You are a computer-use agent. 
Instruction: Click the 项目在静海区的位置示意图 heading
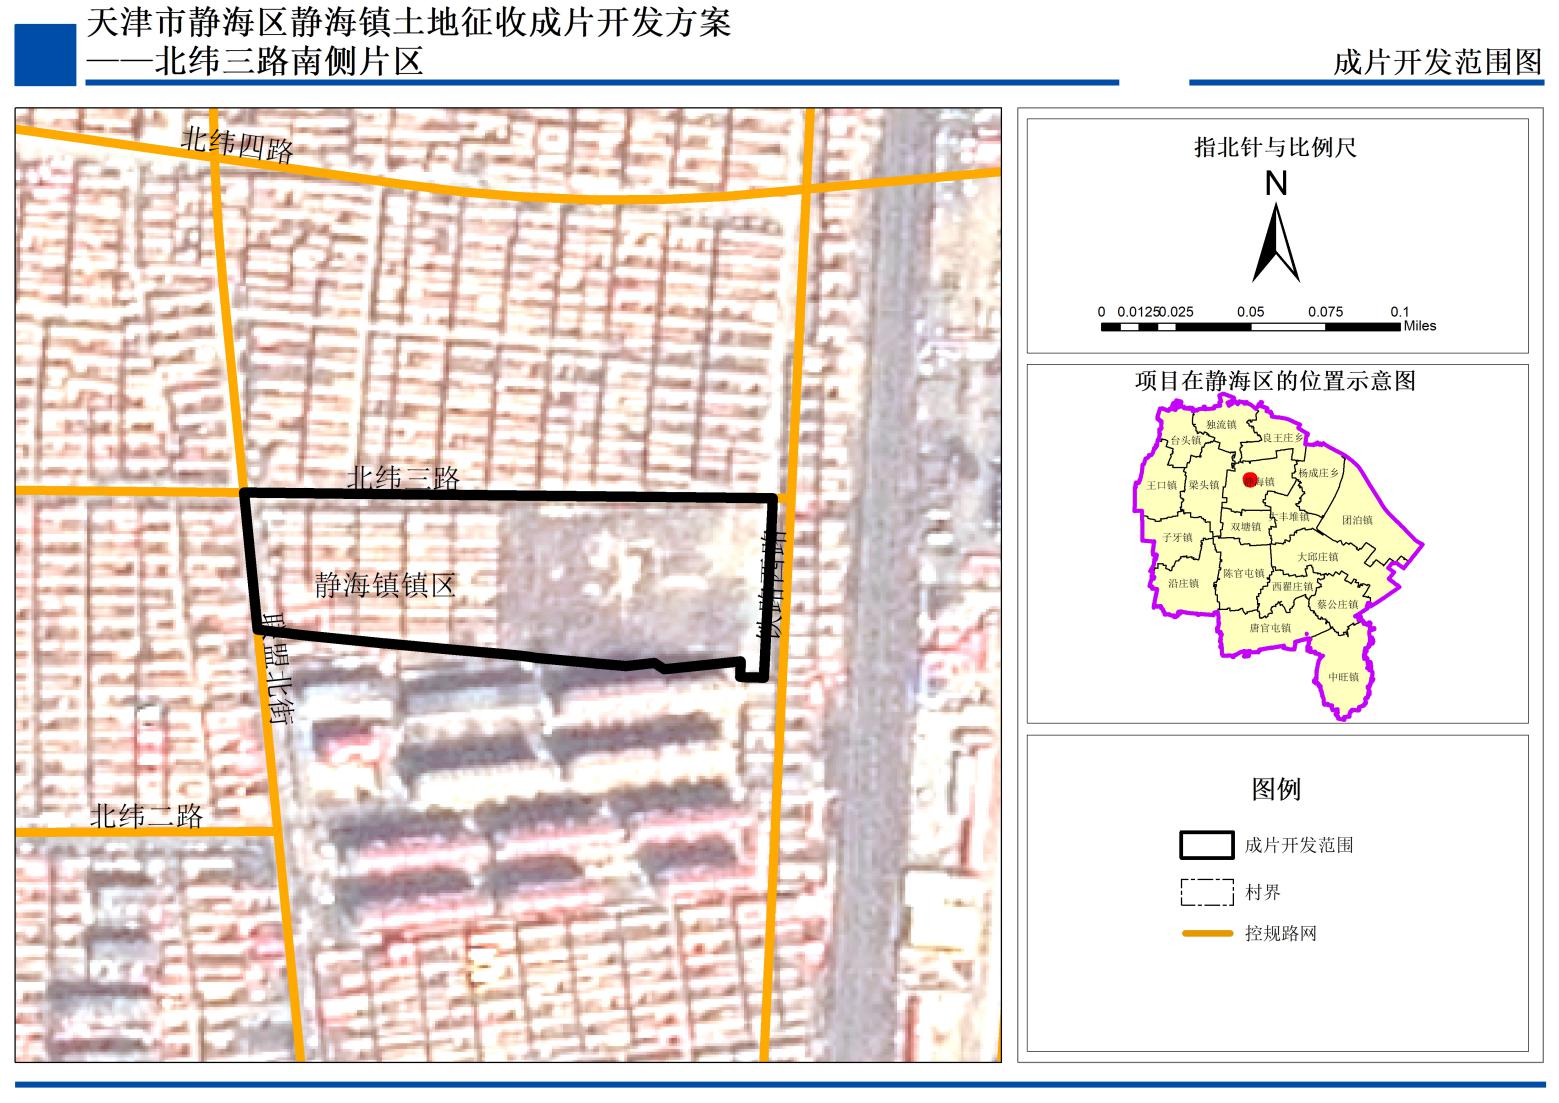click(1275, 381)
